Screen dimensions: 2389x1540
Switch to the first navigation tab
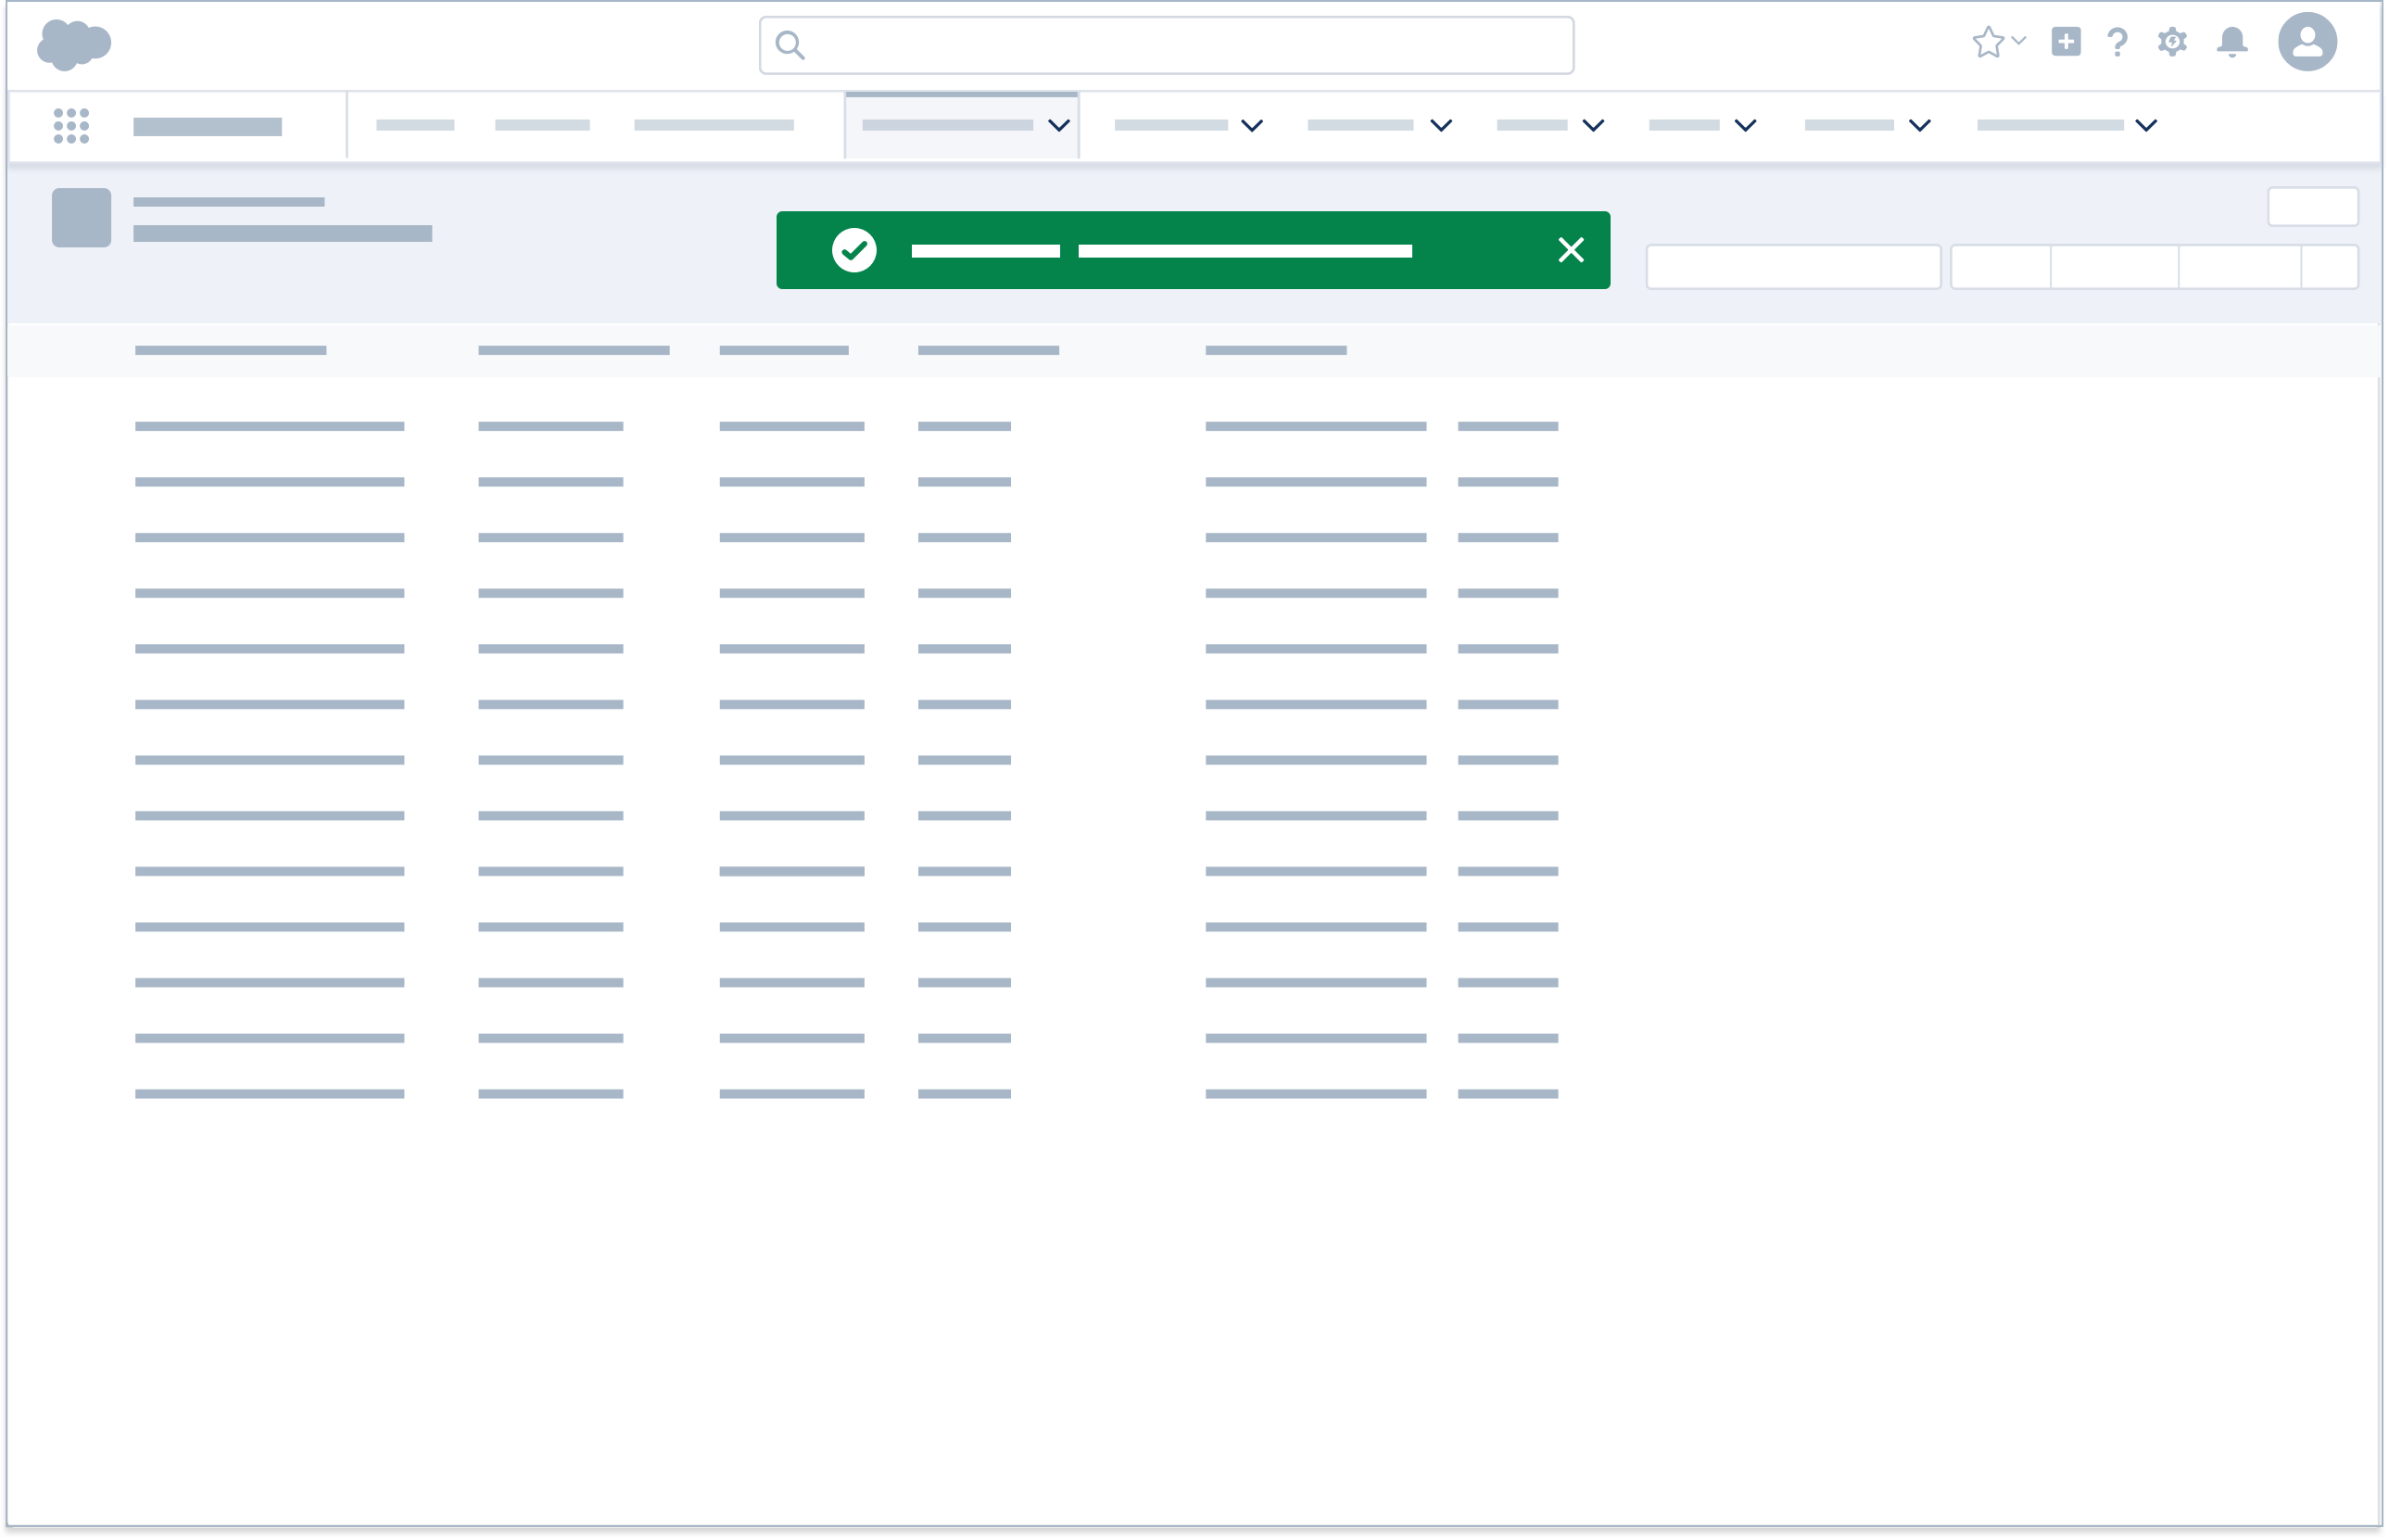416,126
